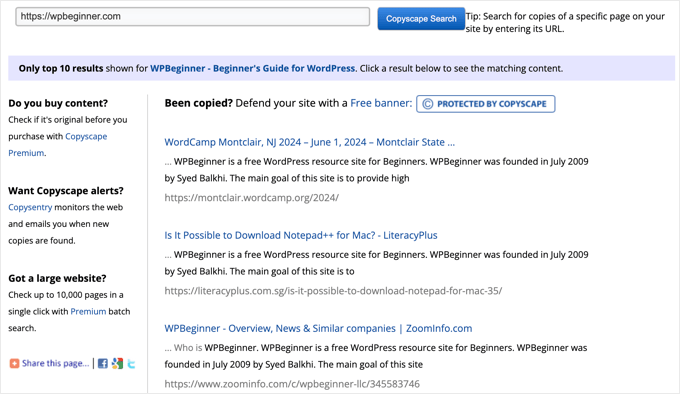Click the Free banner link
This screenshot has height=394, width=680.
(x=381, y=103)
